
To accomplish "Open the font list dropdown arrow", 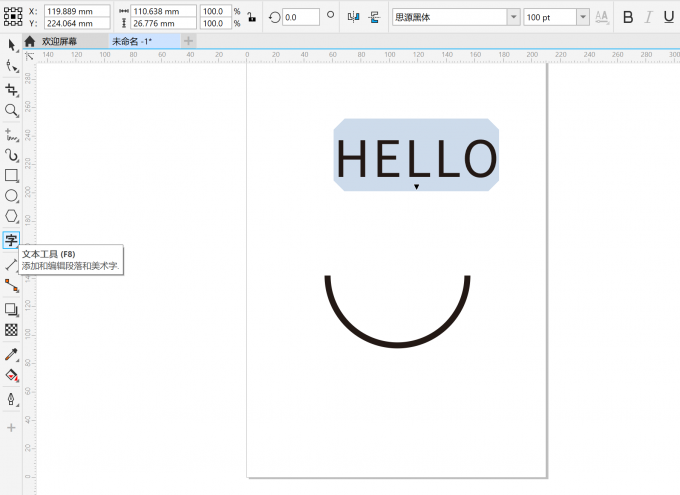I will [x=513, y=17].
